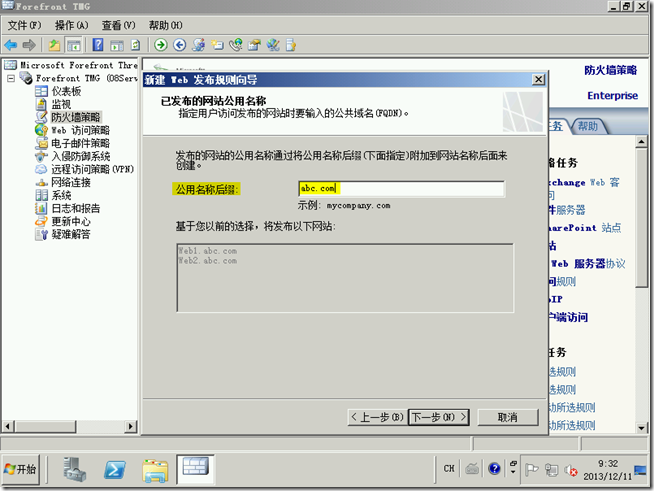Open the 帮助(H) menu
654x491 pixels.
pos(166,25)
